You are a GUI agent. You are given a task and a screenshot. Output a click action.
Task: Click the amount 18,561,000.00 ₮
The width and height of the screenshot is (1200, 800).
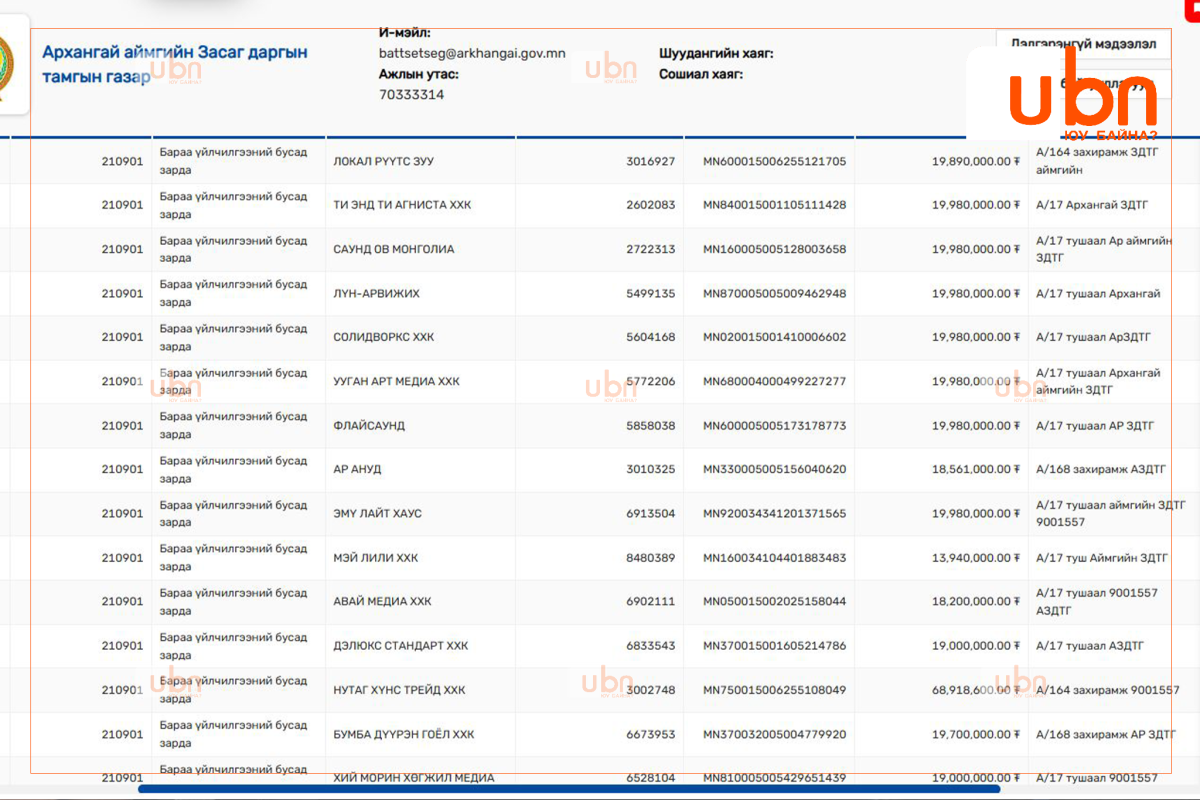[976, 469]
